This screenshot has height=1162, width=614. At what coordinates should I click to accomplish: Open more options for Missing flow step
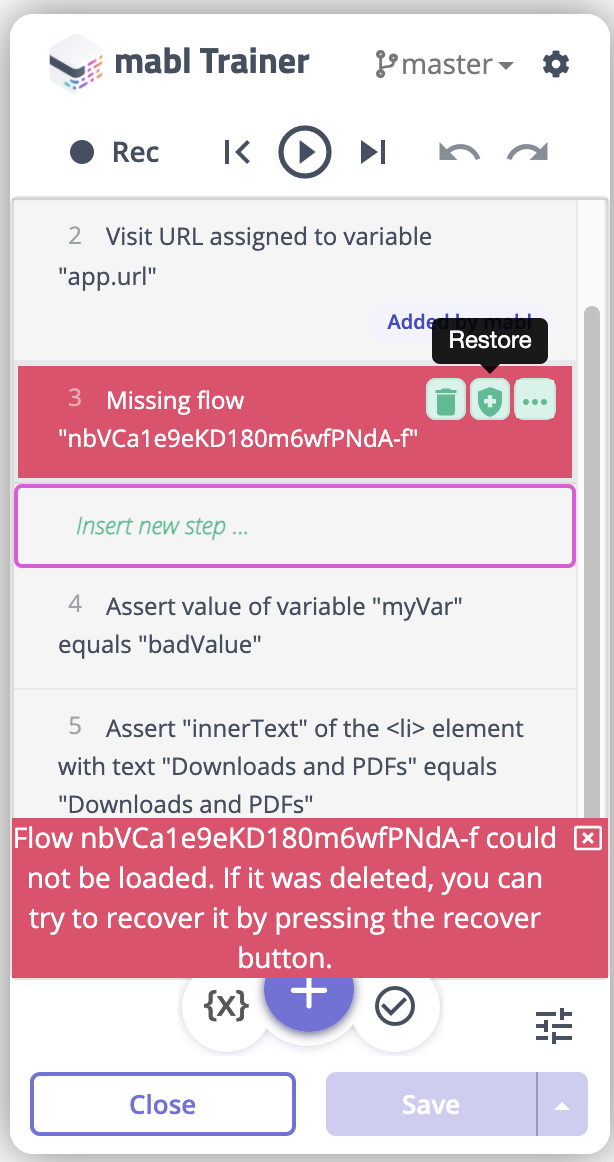[535, 402]
